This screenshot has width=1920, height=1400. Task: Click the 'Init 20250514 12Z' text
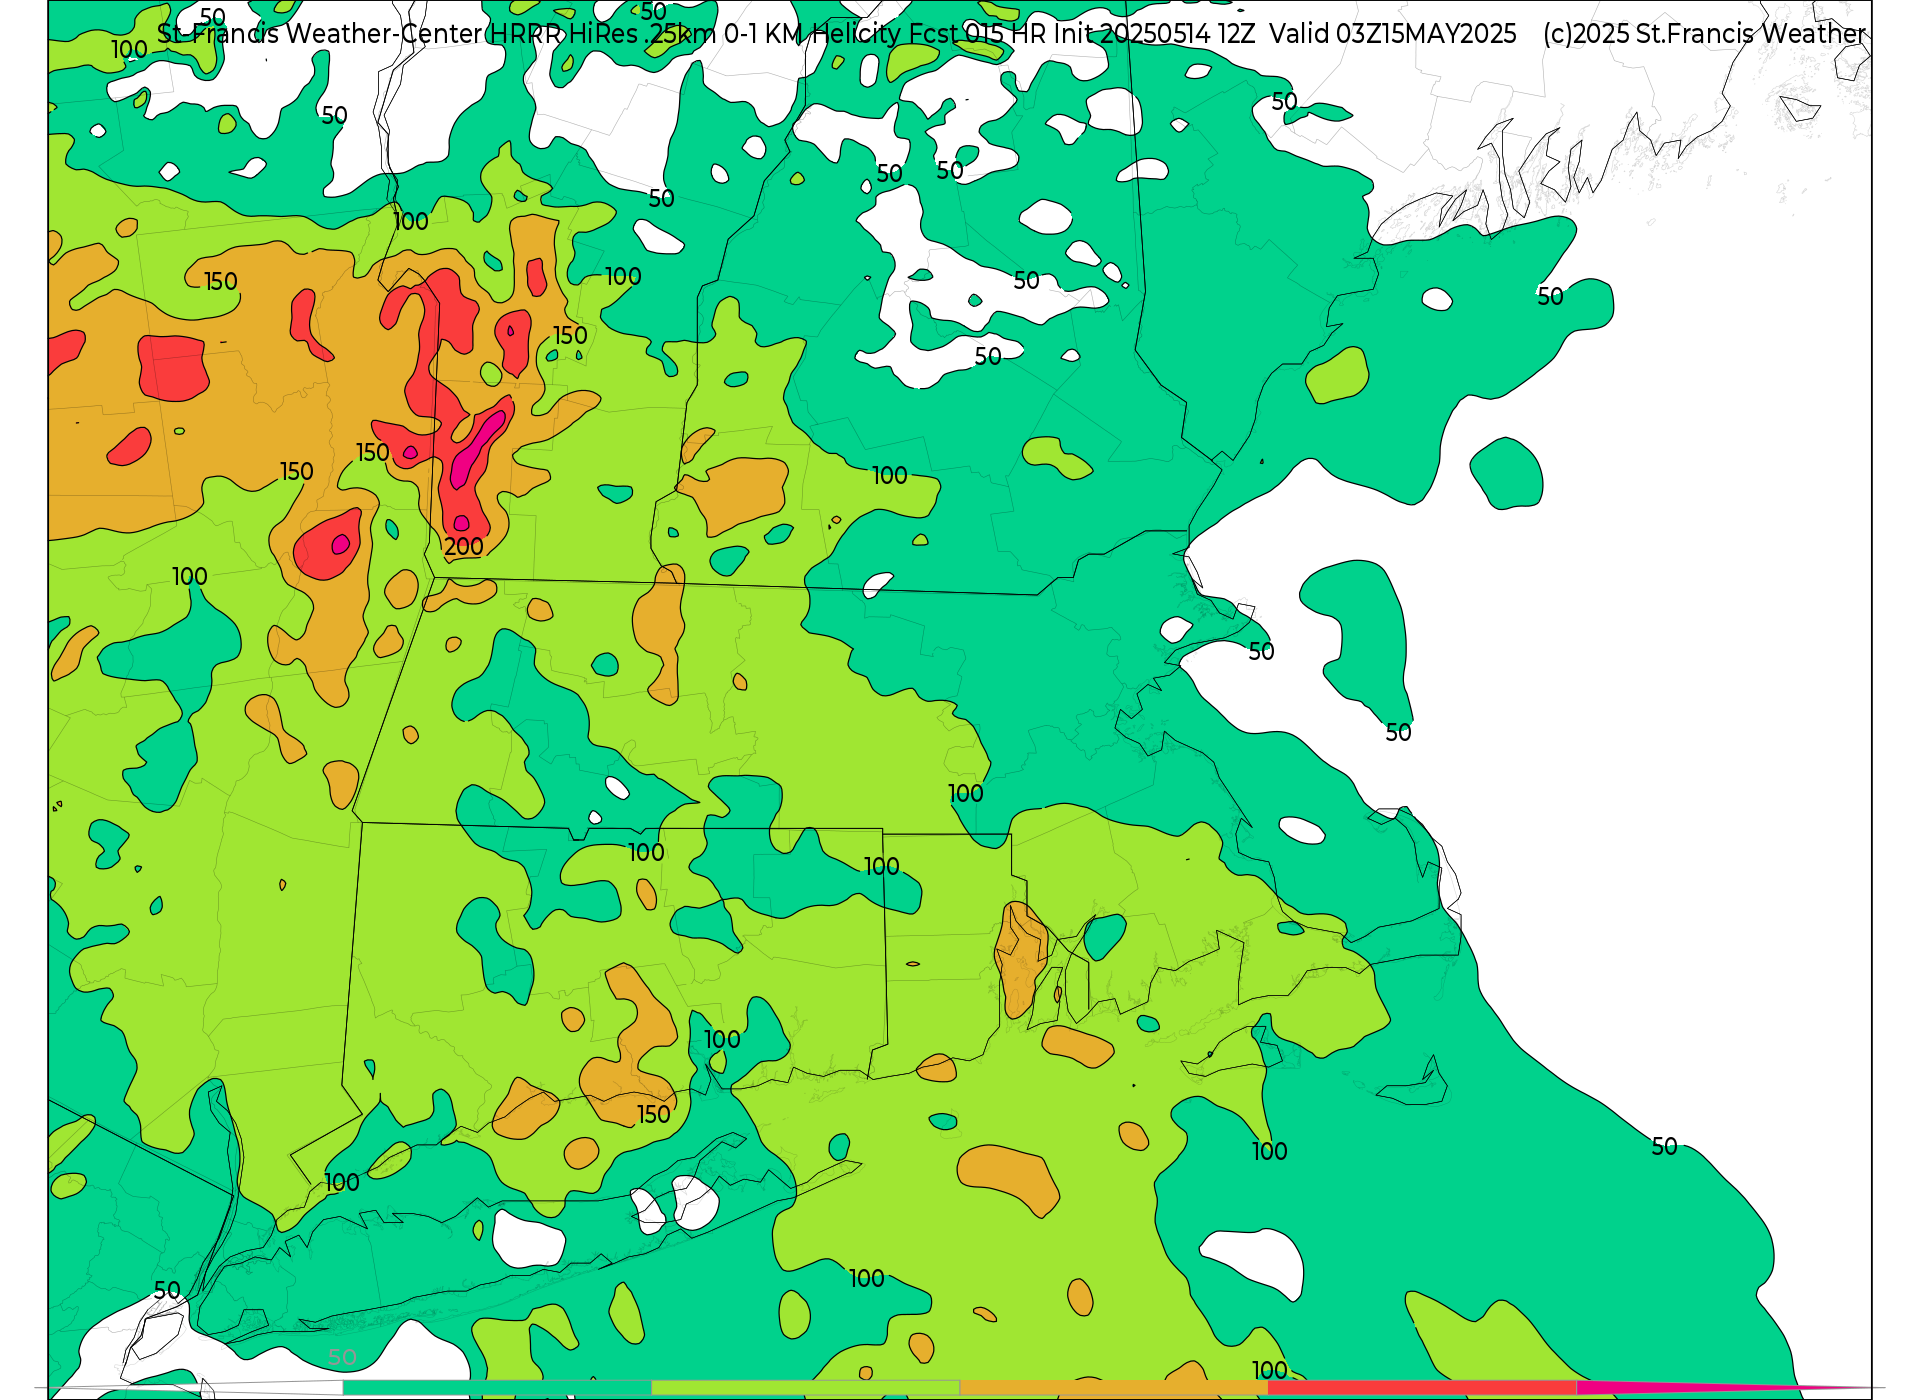[x=1155, y=34]
